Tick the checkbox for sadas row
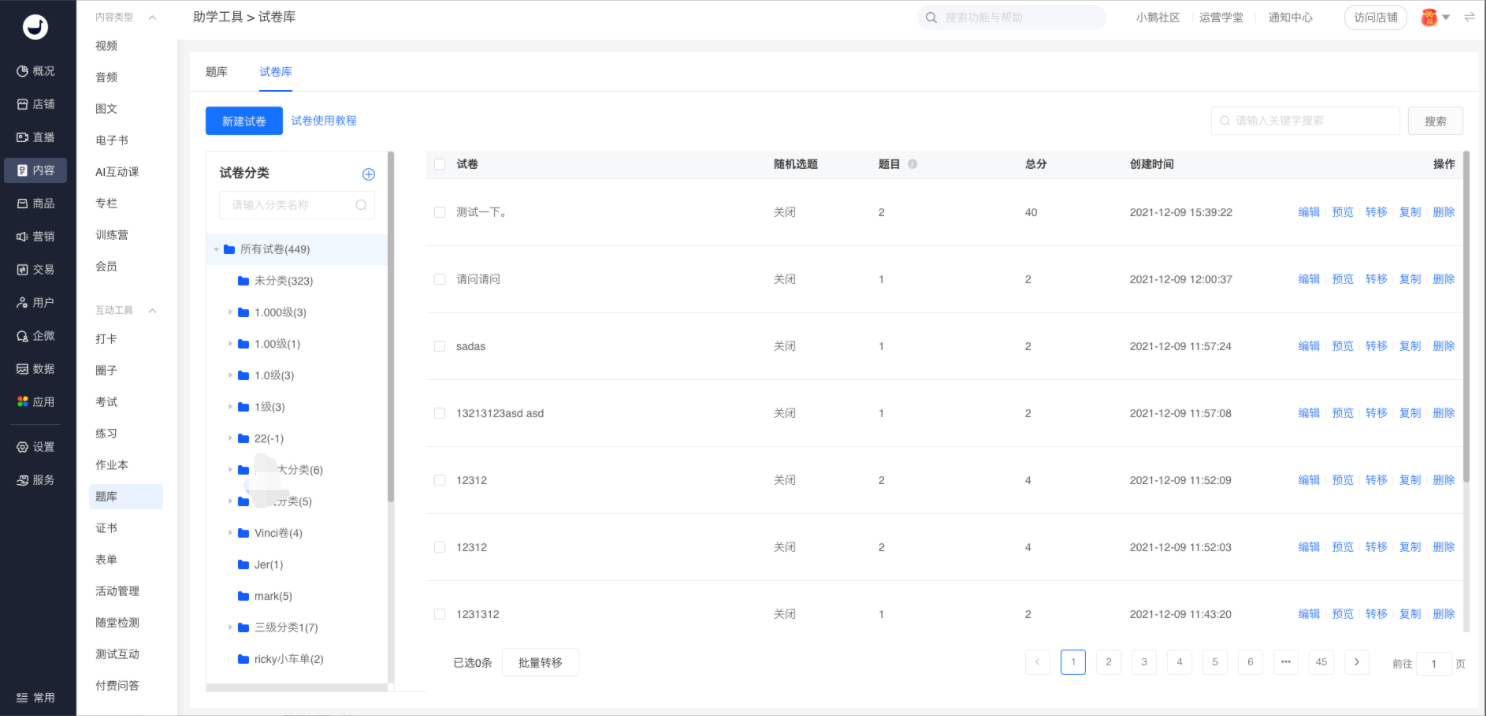Image resolution: width=1486 pixels, height=716 pixels. pos(439,346)
